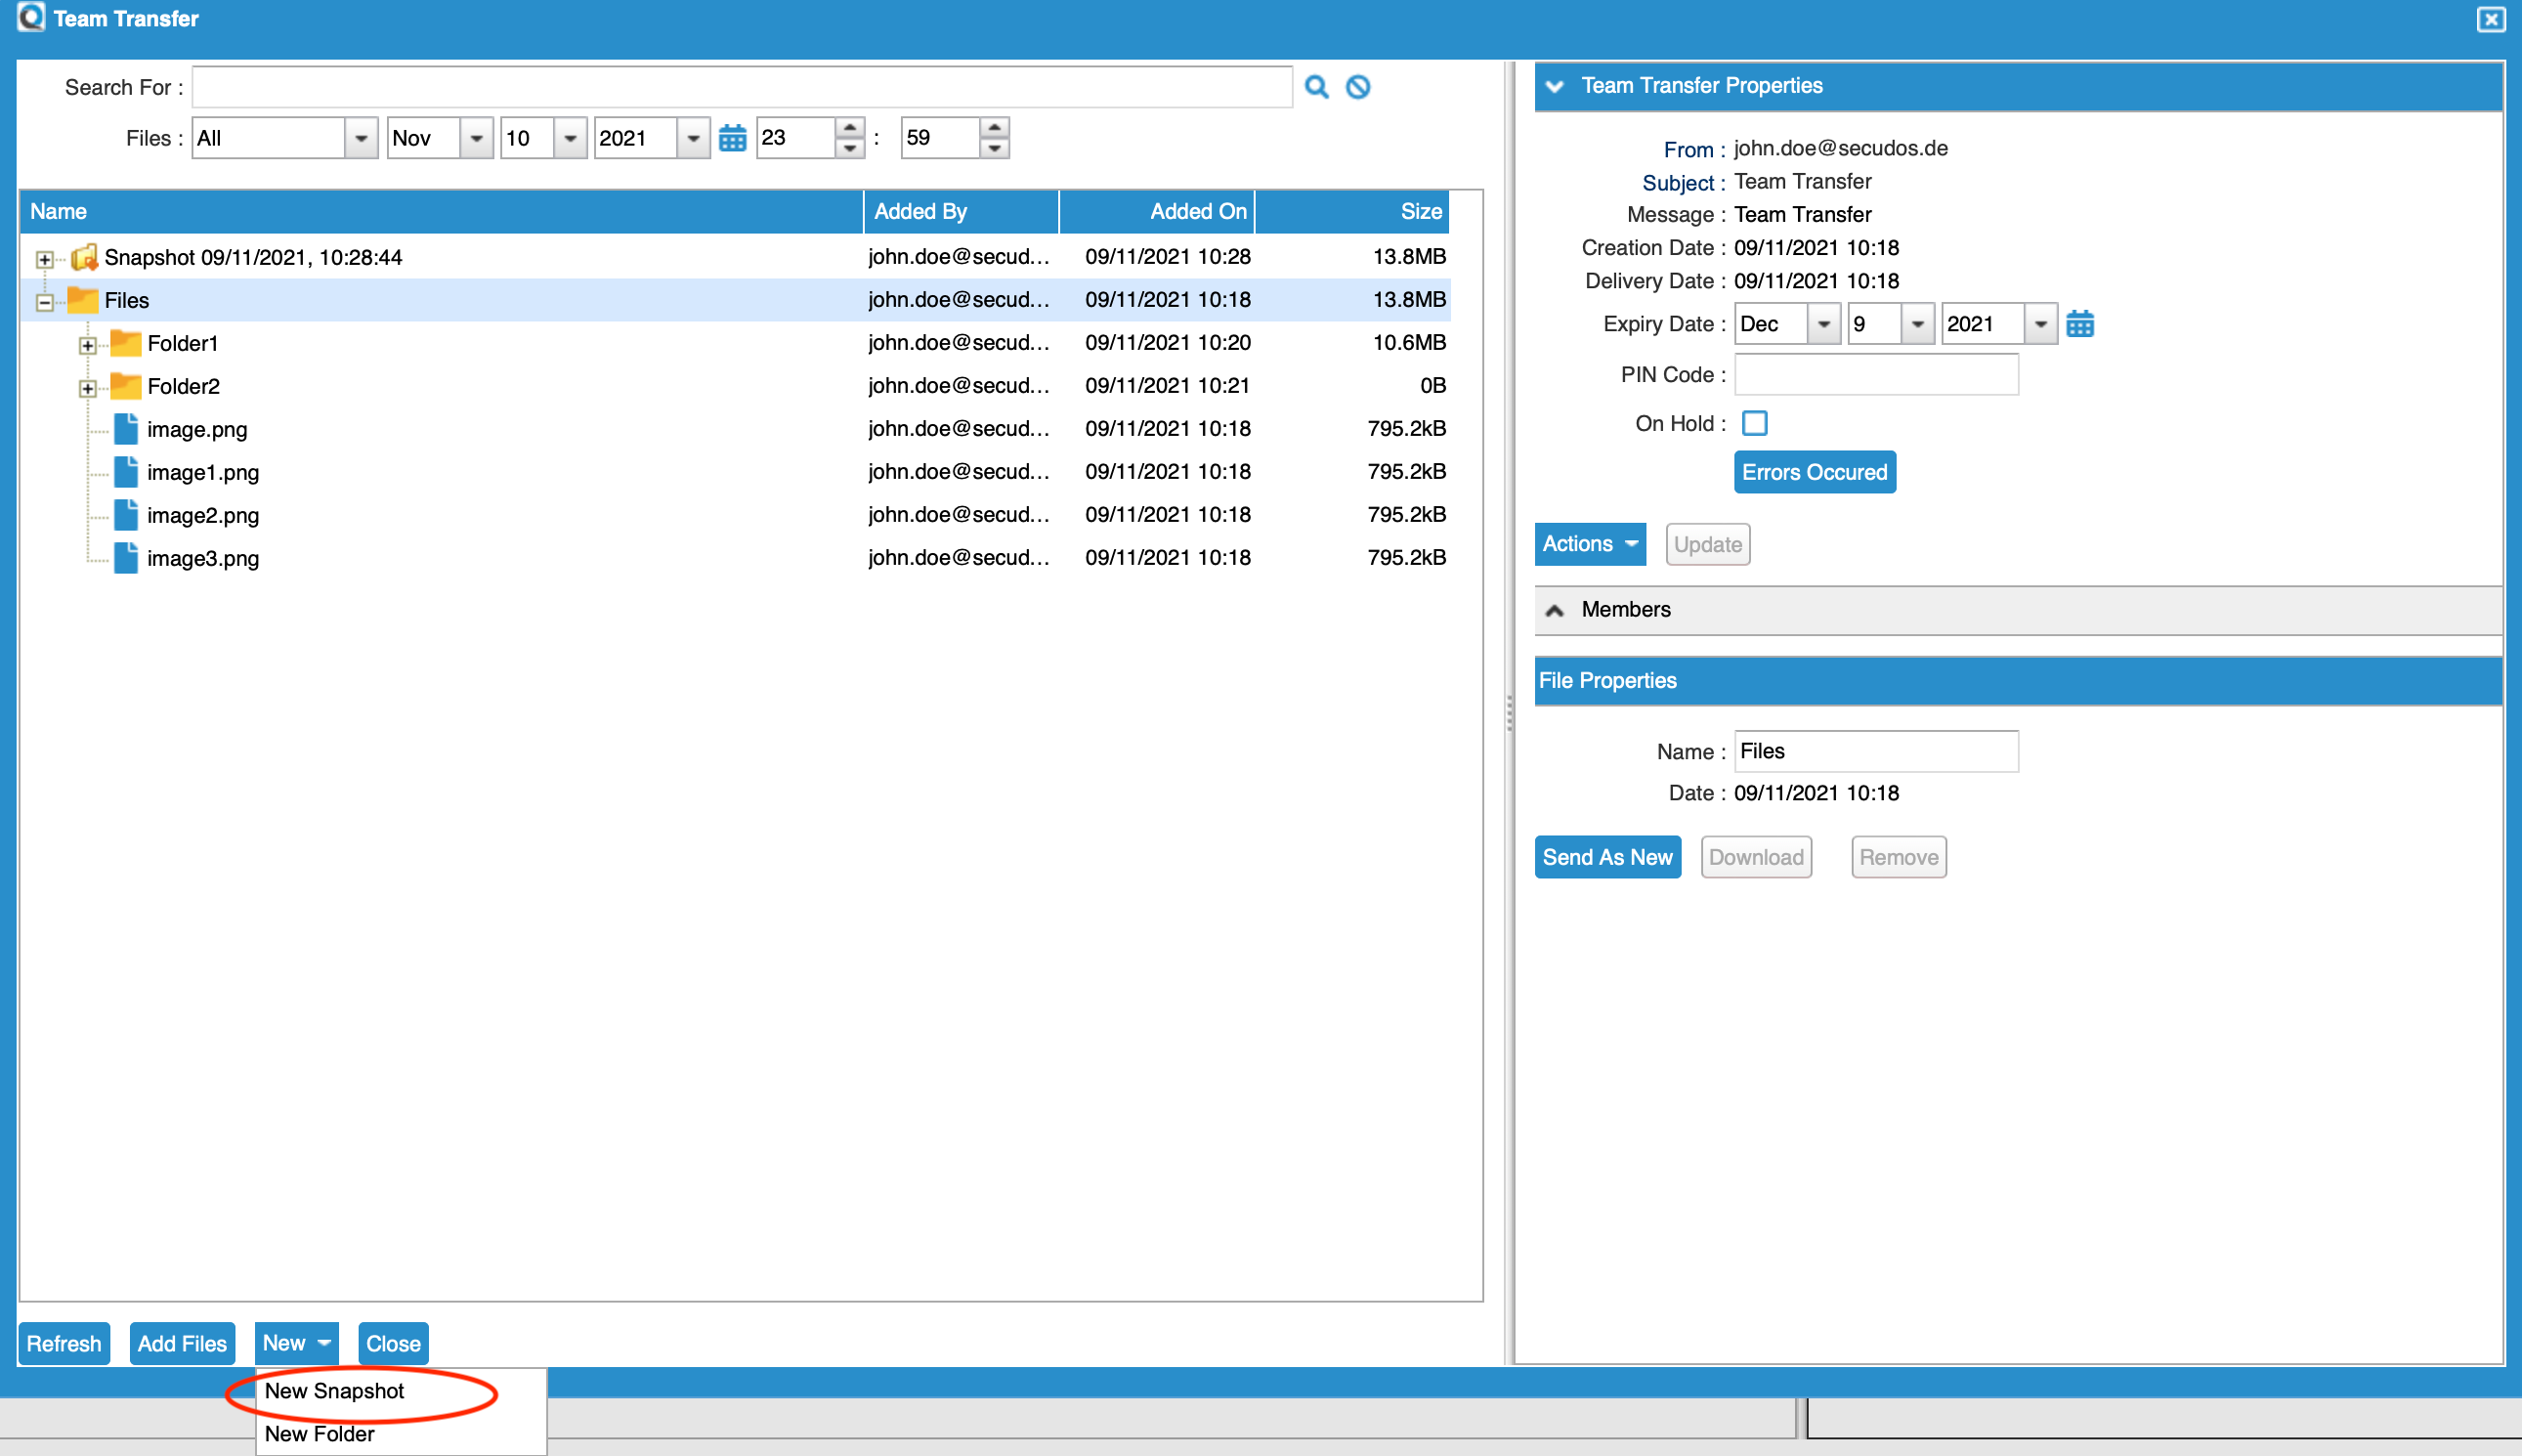Click the search magnifier icon

[1316, 87]
